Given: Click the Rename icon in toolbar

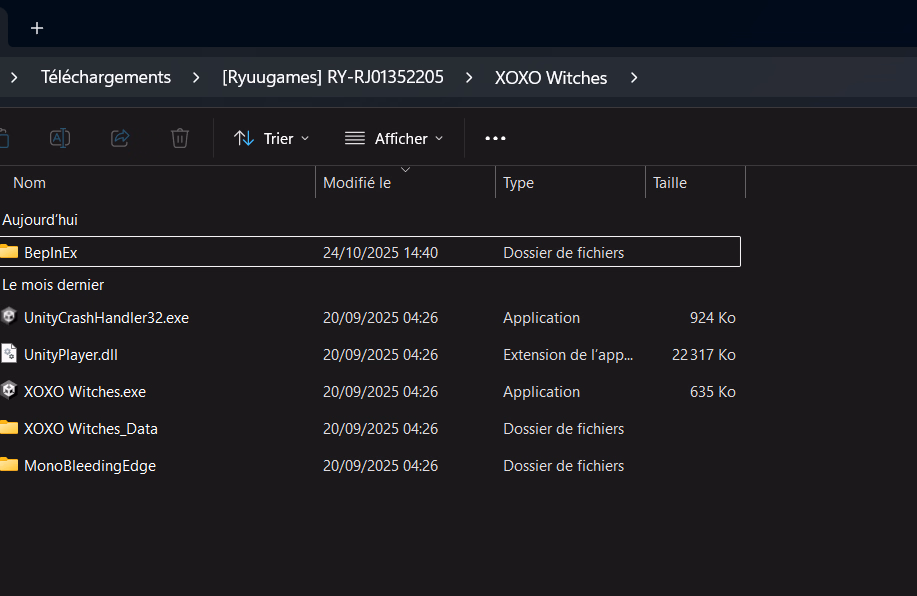Looking at the screenshot, I should coord(60,138).
